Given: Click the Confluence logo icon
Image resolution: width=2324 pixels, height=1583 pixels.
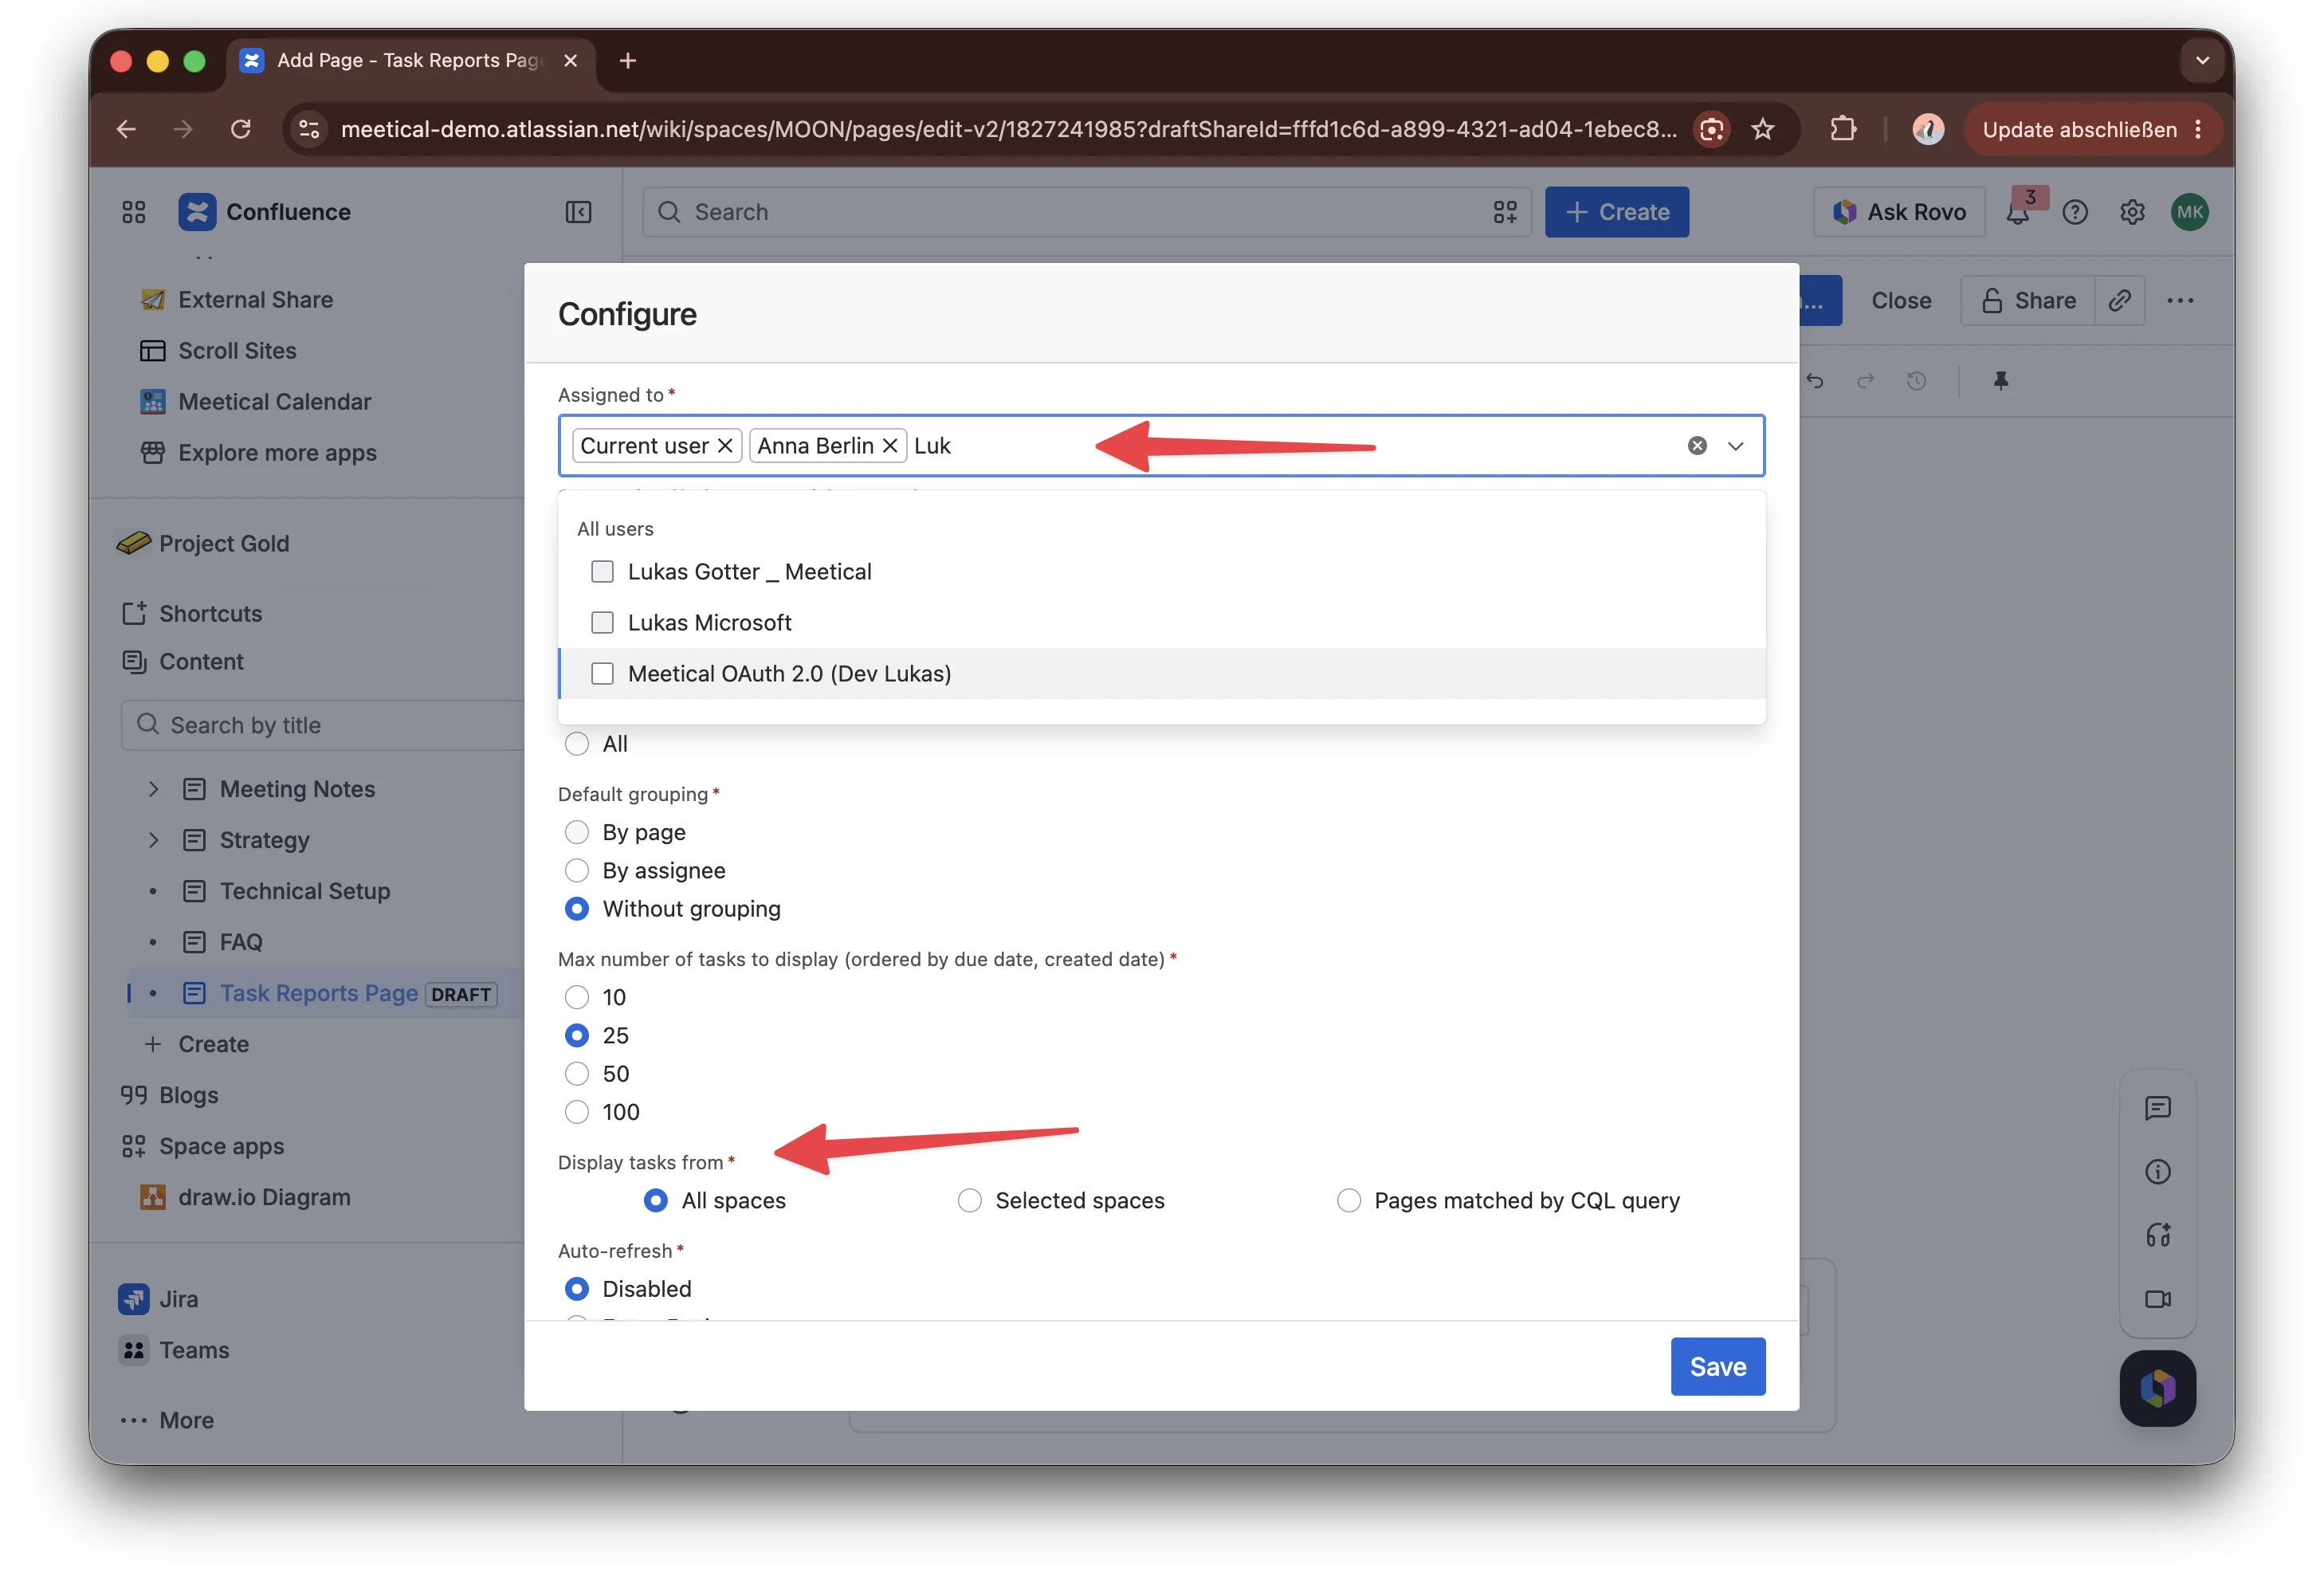Looking at the screenshot, I should [x=197, y=212].
